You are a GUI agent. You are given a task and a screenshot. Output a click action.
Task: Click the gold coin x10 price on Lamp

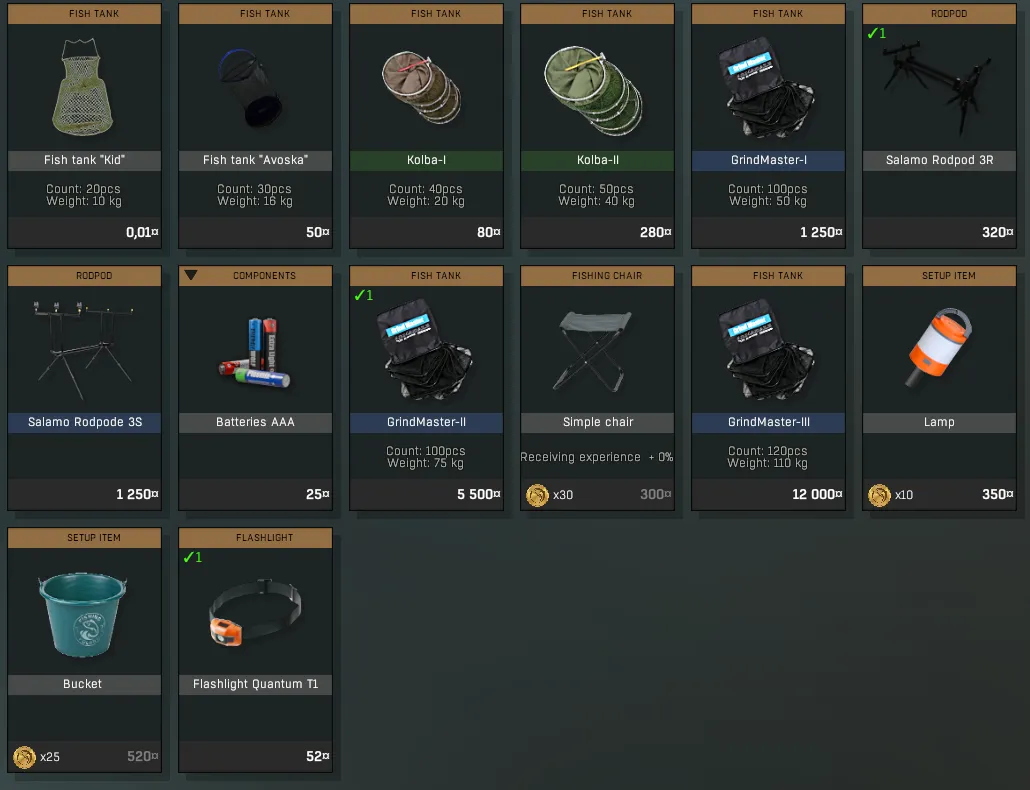pos(890,495)
